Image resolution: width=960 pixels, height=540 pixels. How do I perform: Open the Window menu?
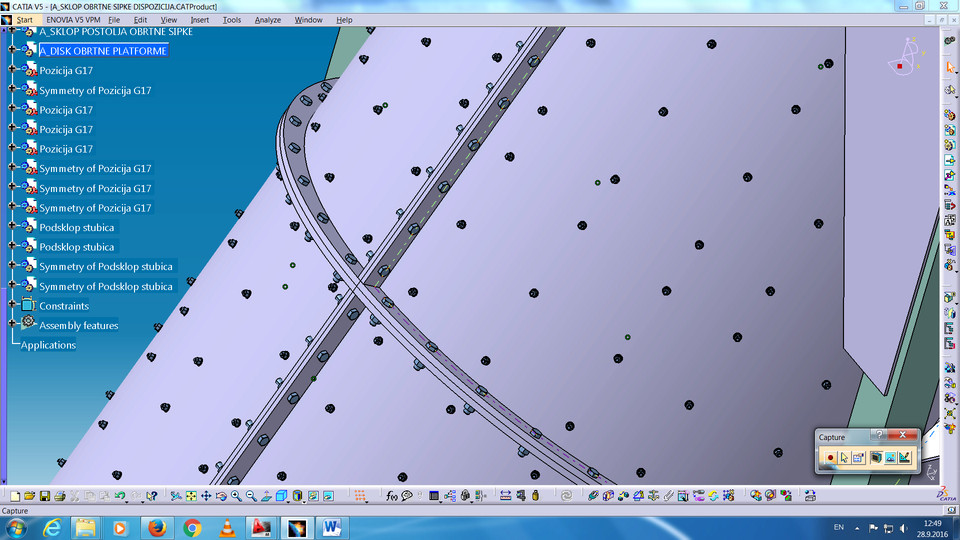point(308,20)
